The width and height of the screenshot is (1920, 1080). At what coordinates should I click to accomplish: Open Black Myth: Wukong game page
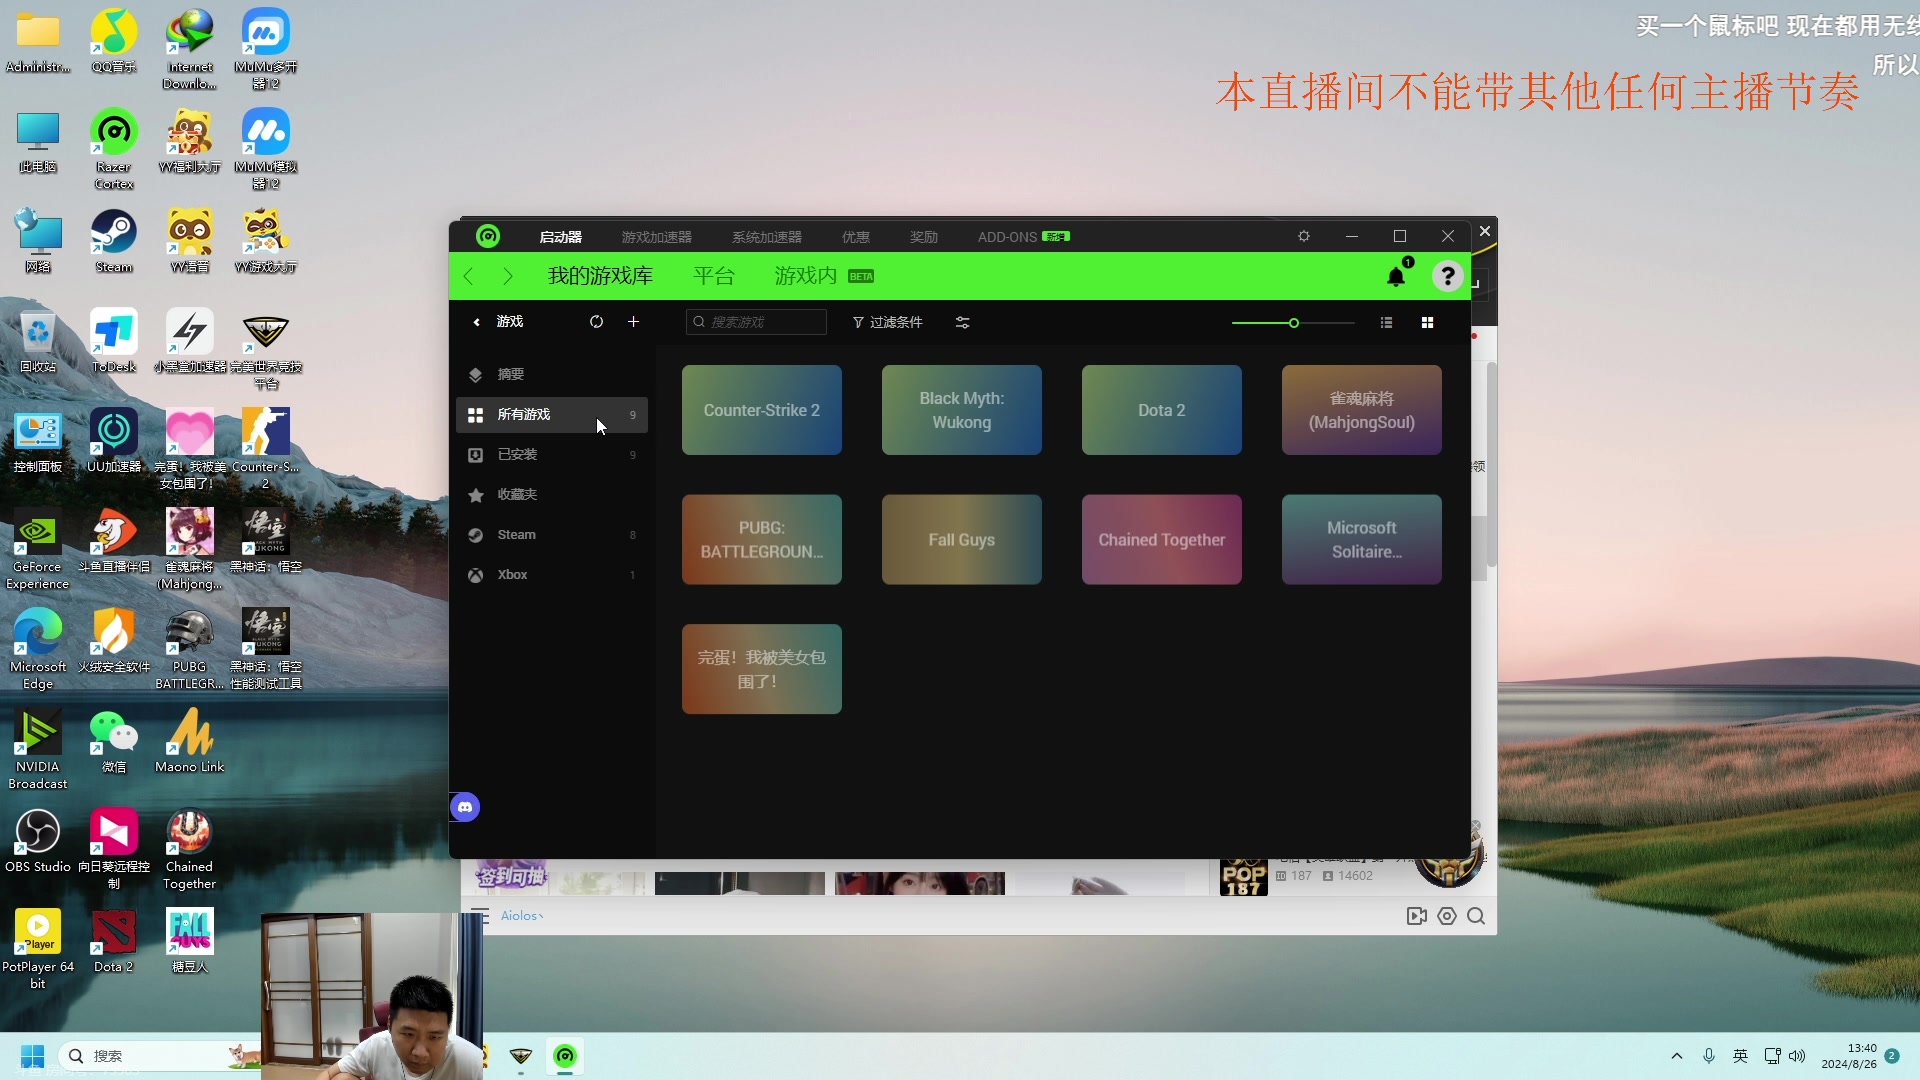coord(961,410)
